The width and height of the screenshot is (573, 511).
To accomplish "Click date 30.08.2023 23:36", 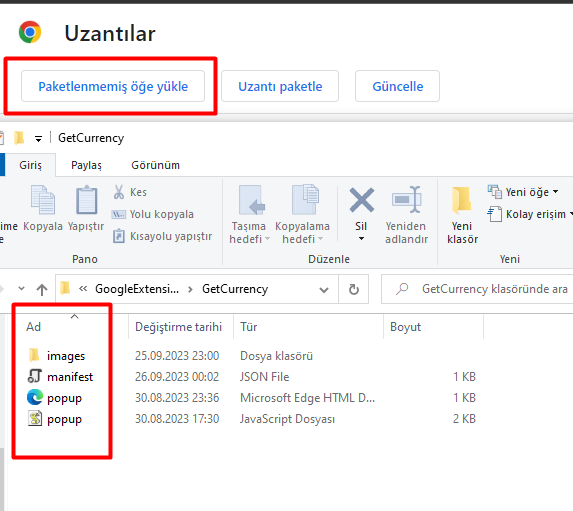I will pos(177,398).
